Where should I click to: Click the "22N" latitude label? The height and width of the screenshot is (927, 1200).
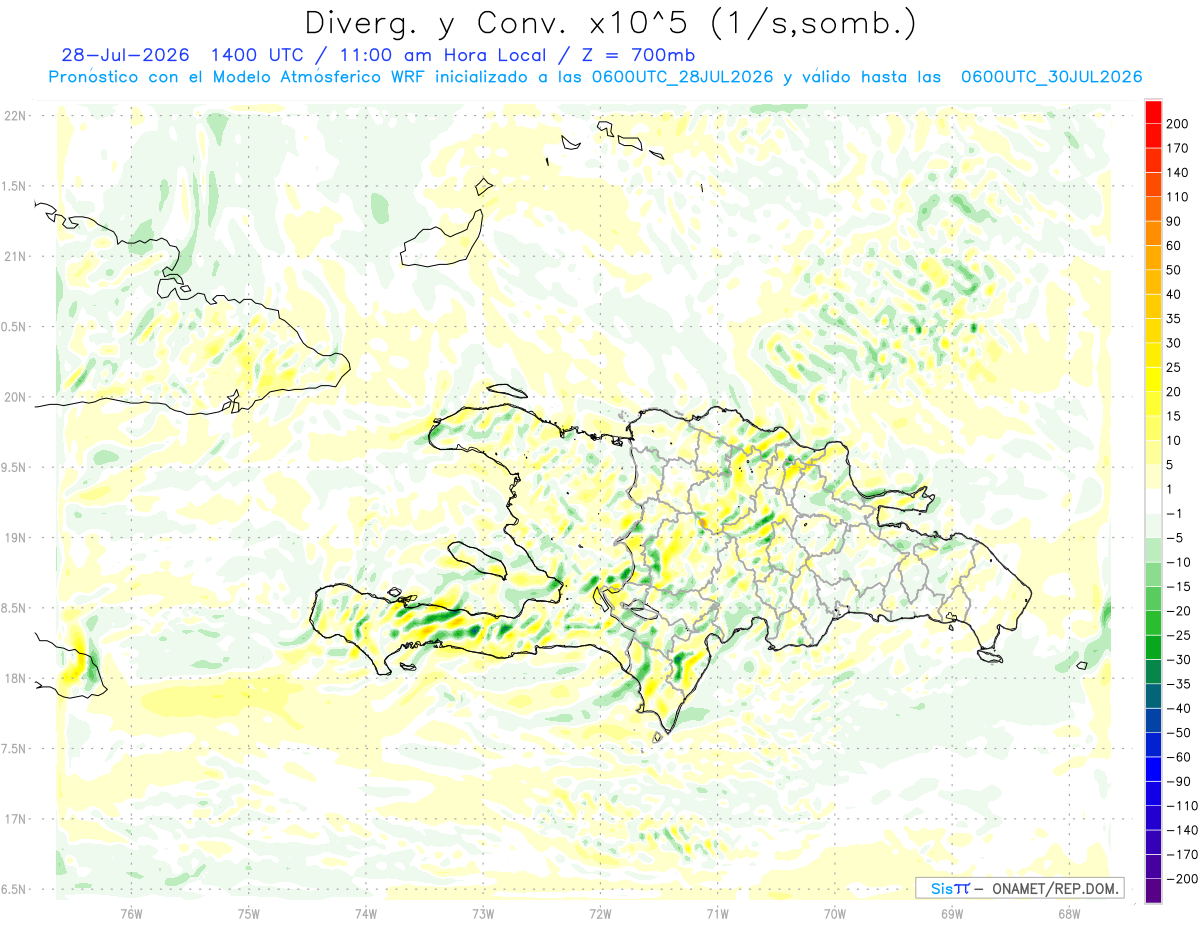(15, 115)
